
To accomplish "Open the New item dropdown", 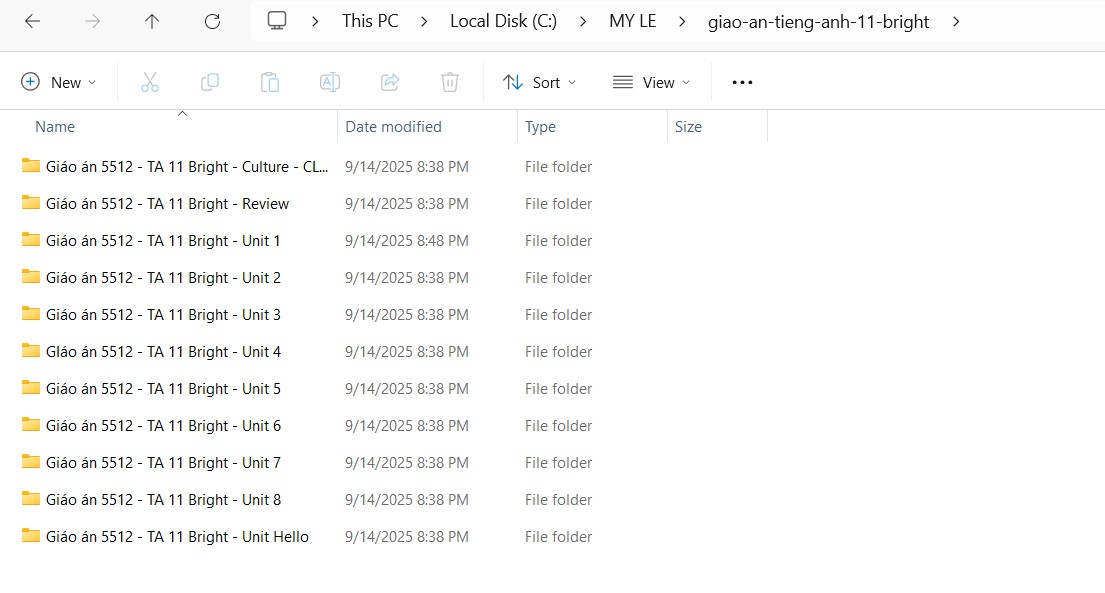I will [x=59, y=82].
